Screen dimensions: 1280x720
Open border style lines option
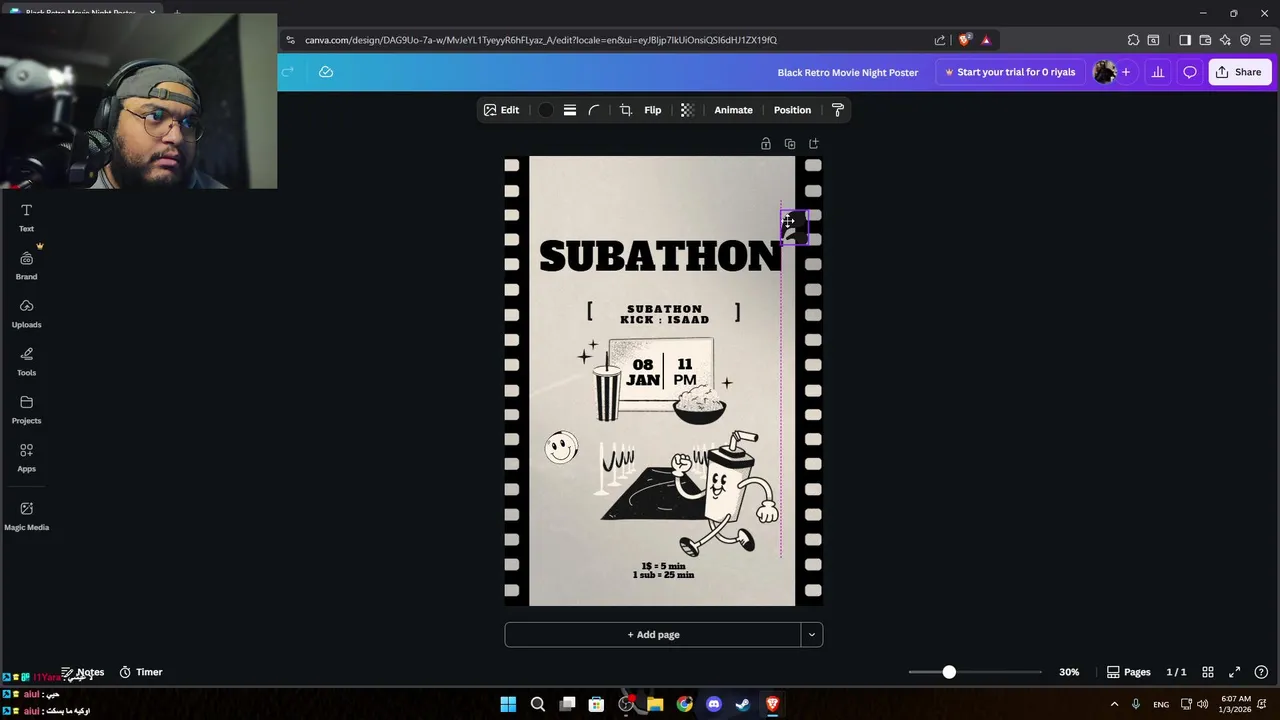(x=570, y=110)
